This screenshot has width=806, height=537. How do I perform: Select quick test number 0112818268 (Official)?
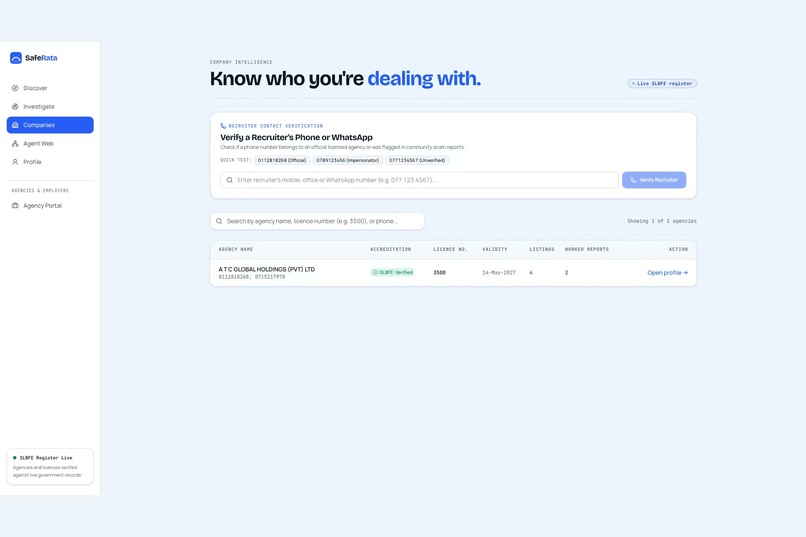tap(282, 160)
